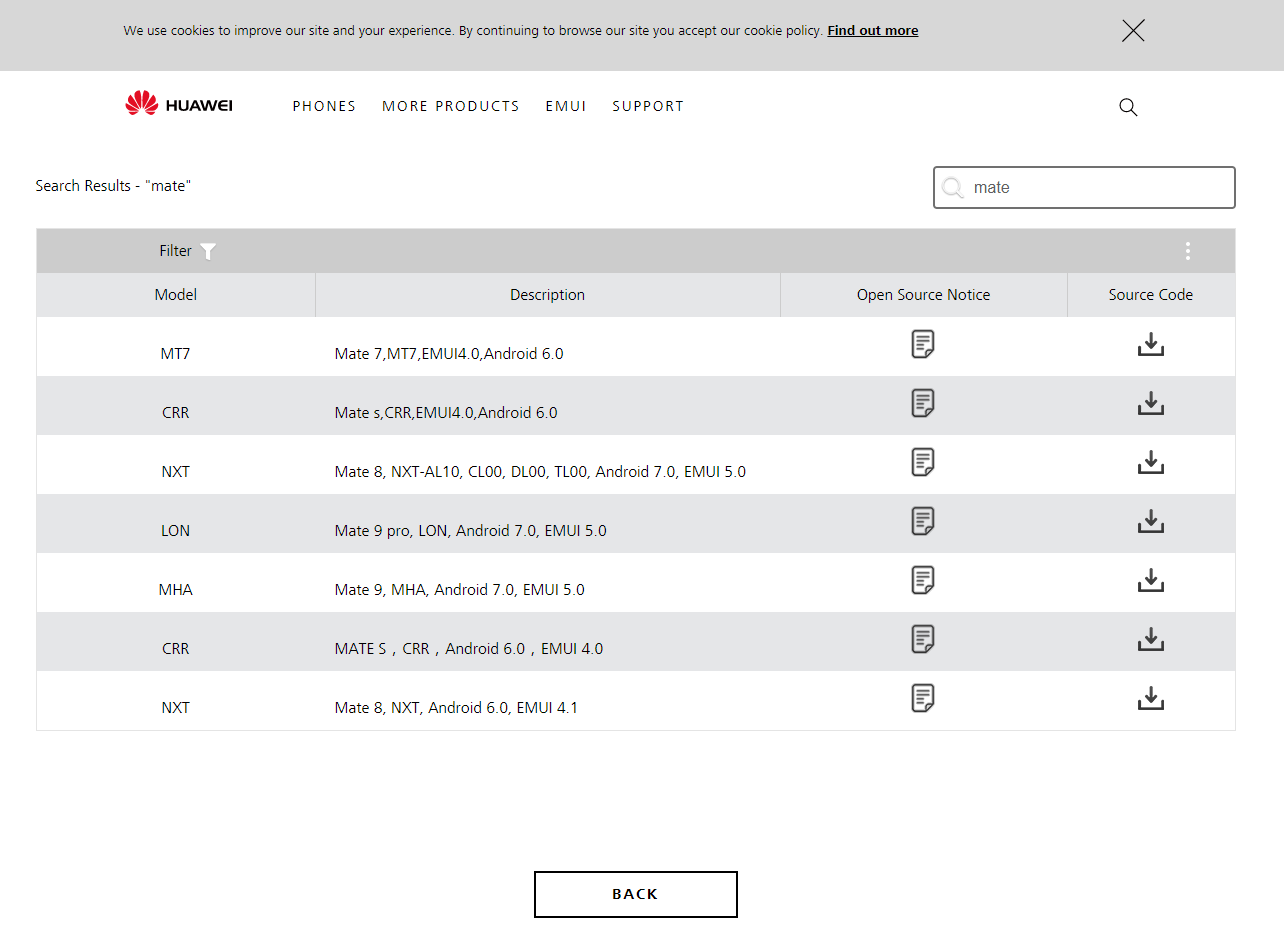This screenshot has width=1284, height=928.
Task: Click the Model column header
Action: [x=176, y=295]
